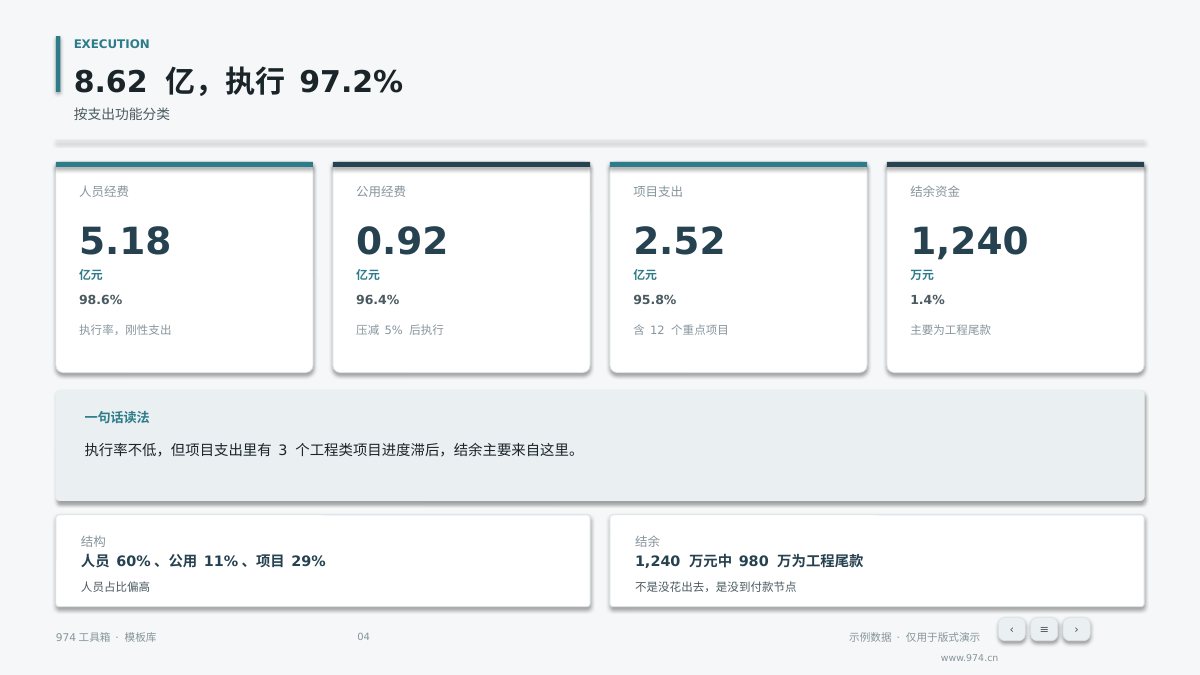Click the note 主要为工程尾款

coord(950,329)
